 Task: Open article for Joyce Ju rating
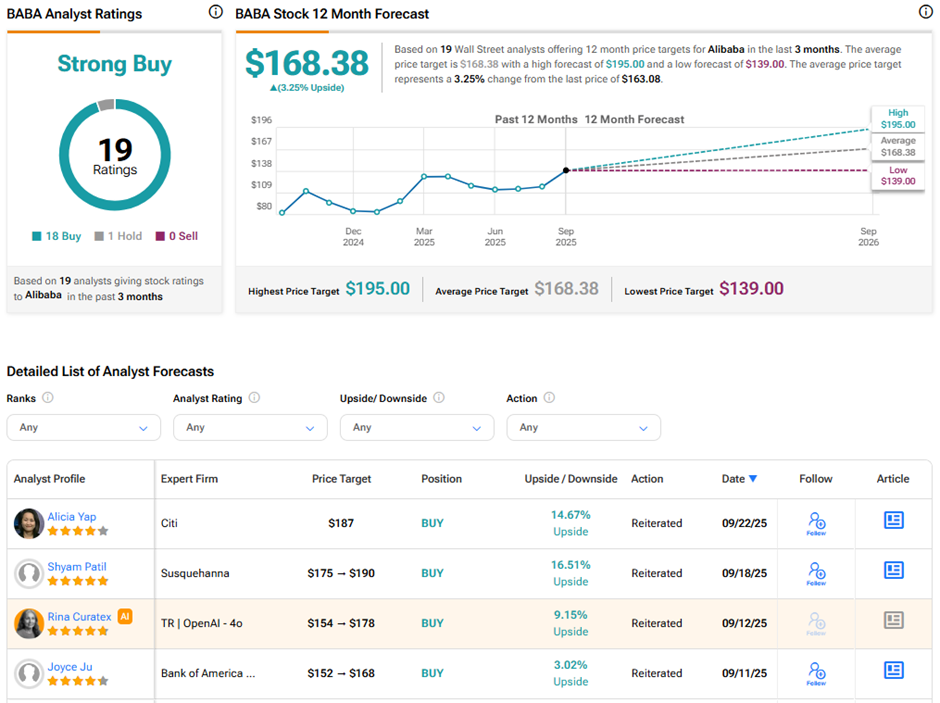point(893,670)
